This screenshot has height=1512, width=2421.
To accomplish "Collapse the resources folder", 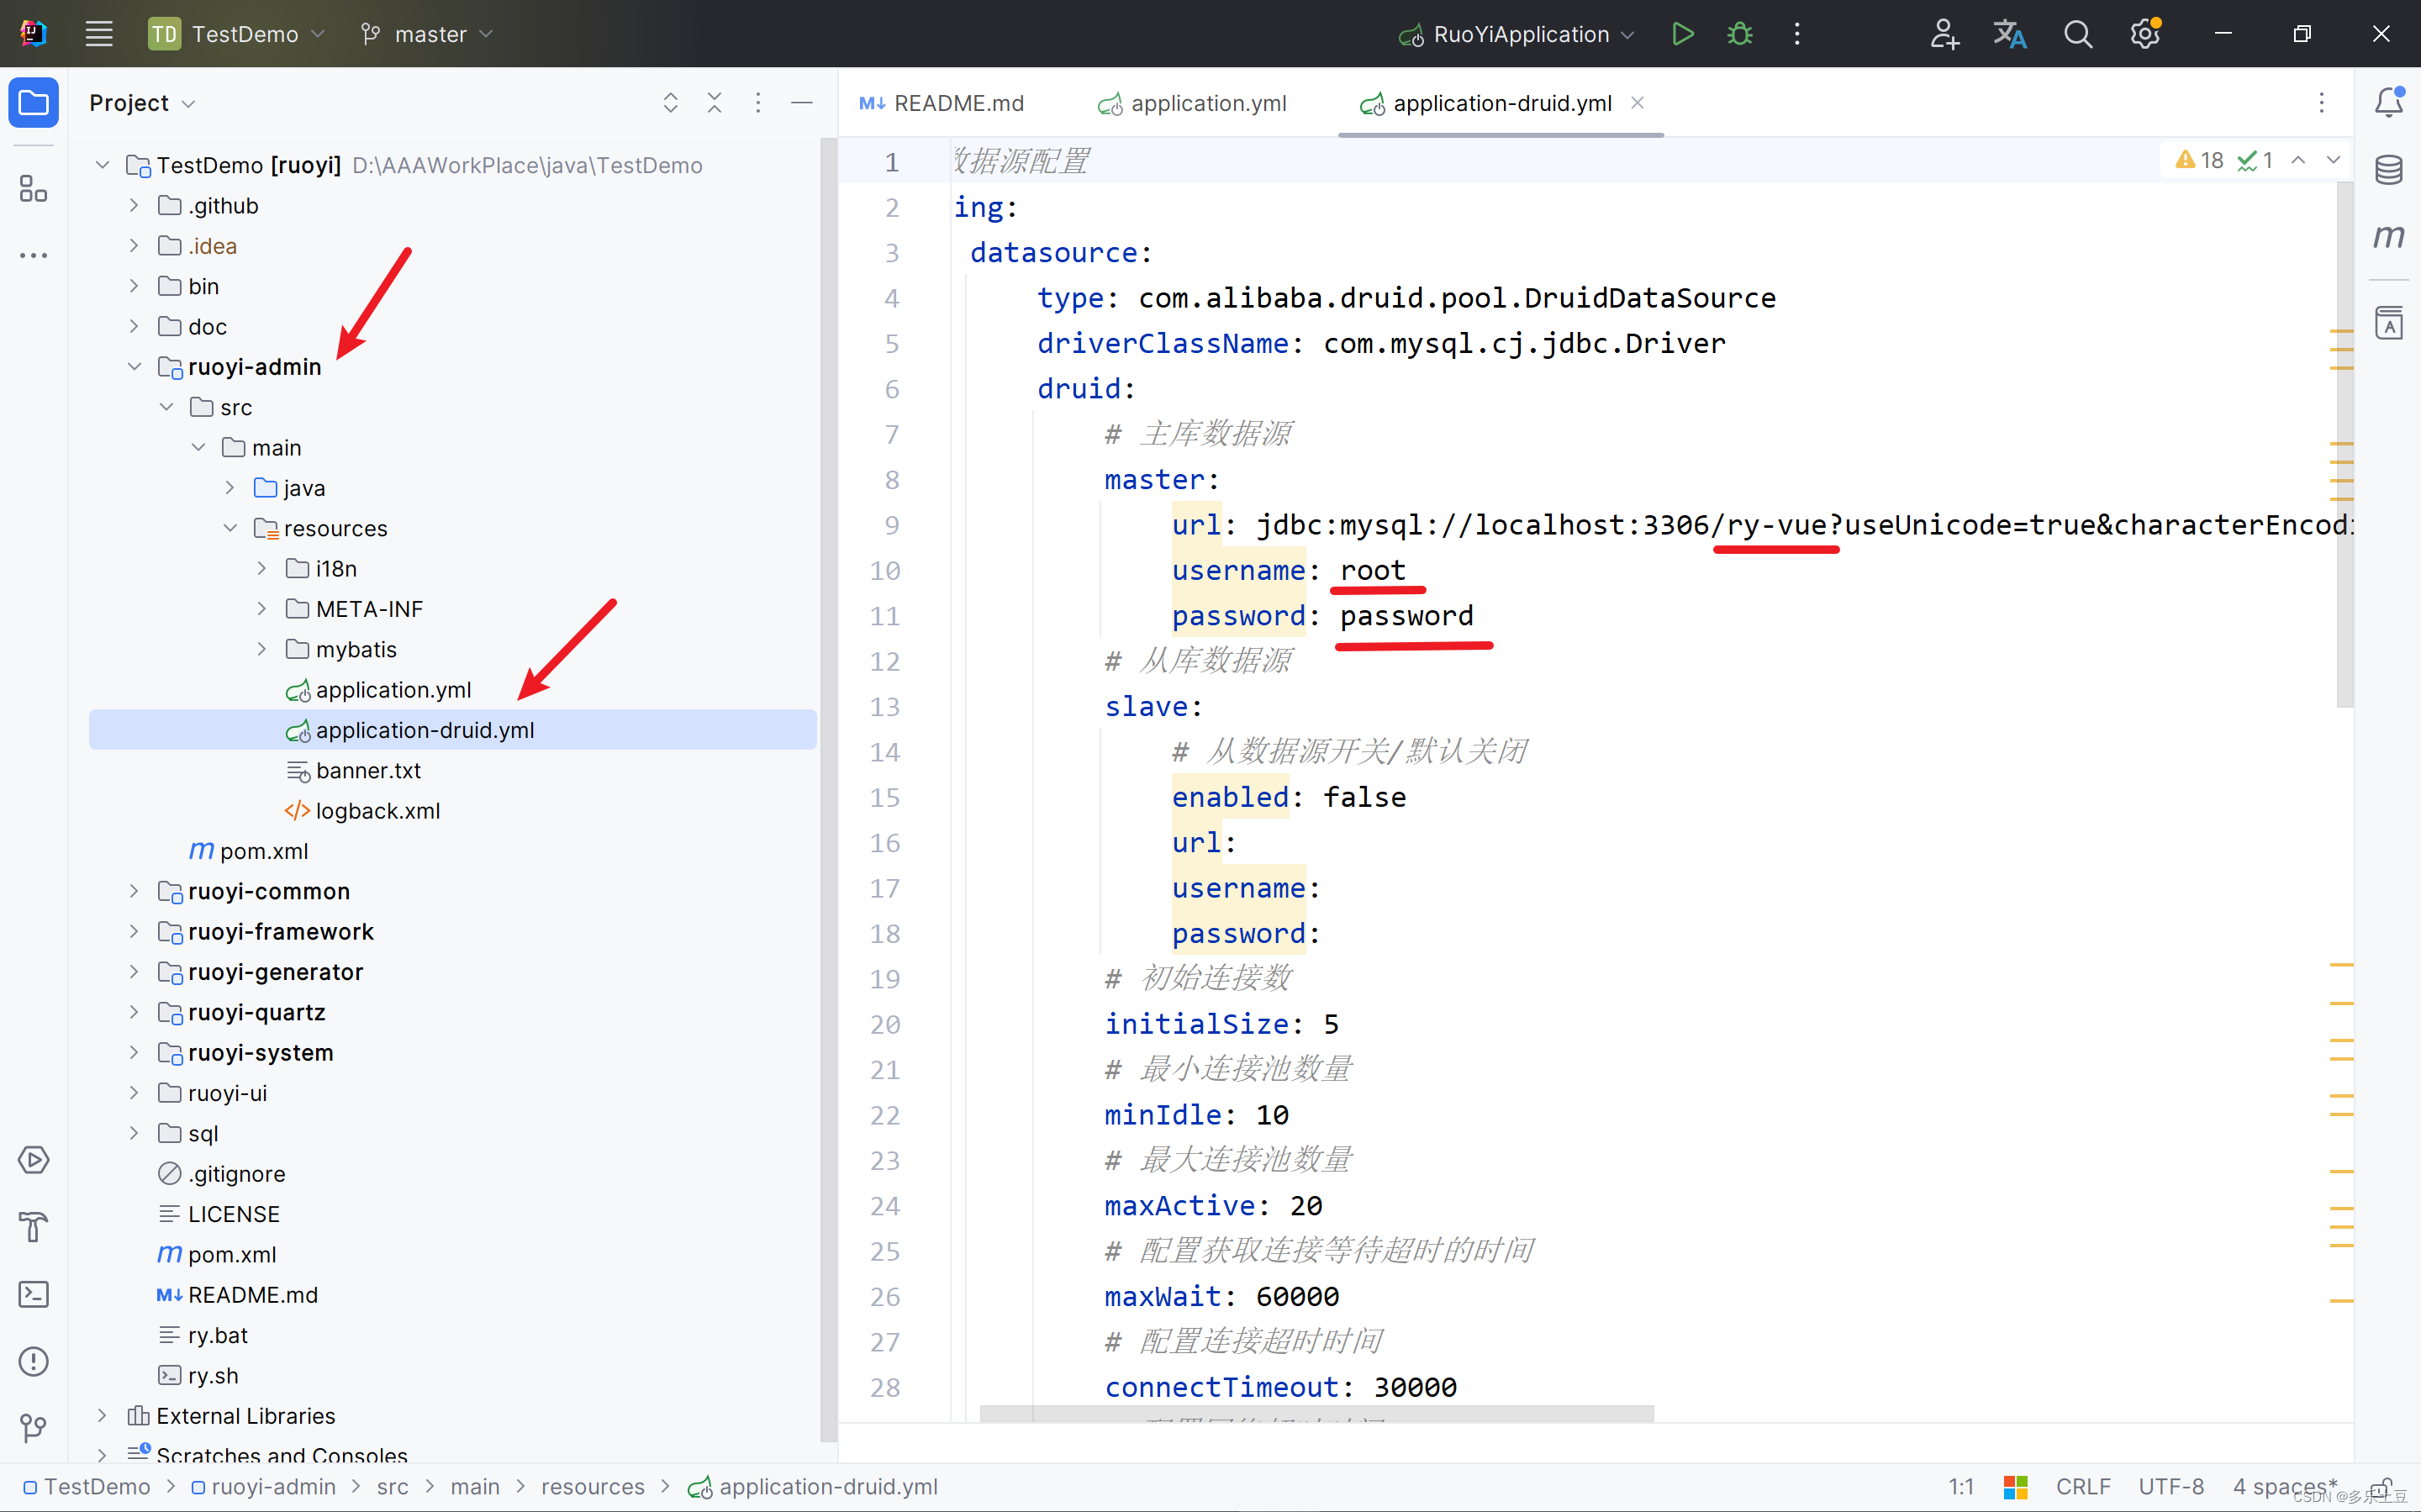I will [230, 527].
